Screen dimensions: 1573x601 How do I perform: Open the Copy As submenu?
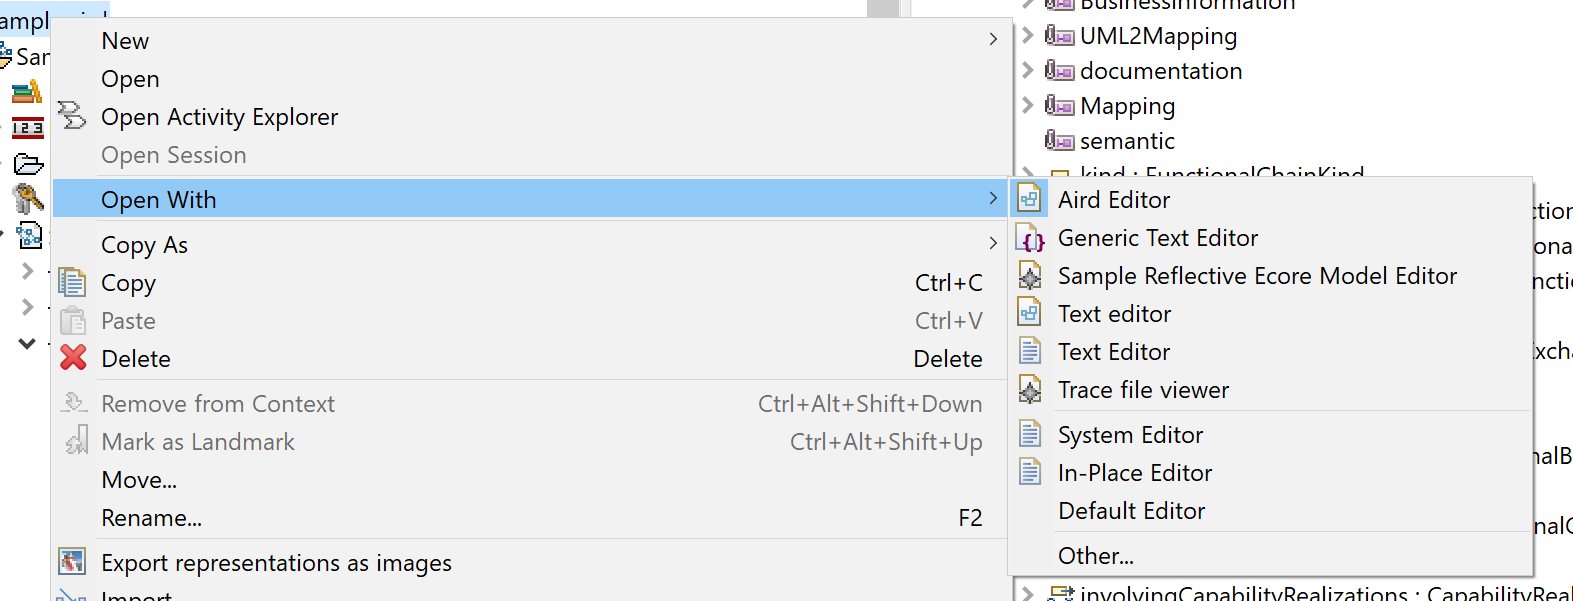click(144, 245)
